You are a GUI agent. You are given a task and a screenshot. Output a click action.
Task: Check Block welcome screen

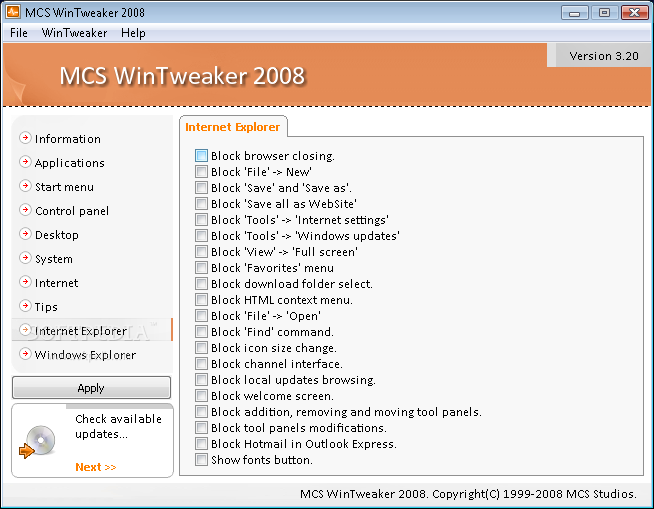pyautogui.click(x=201, y=396)
